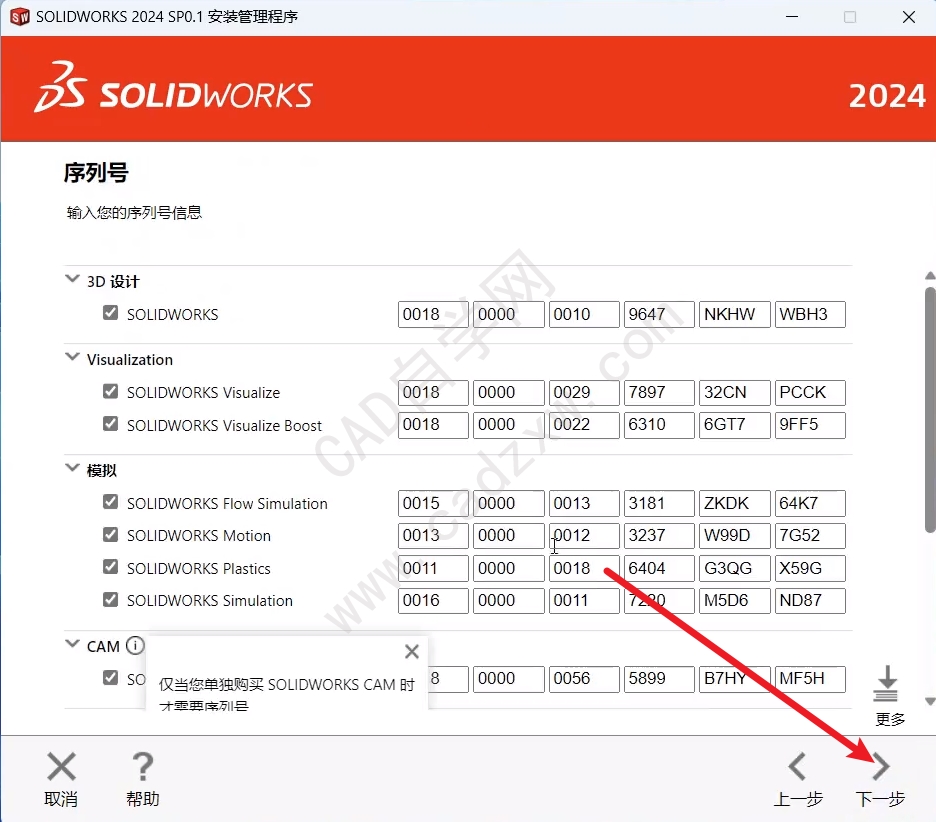Viewport: 936px width, 822px height.
Task: Click Visualize serial field containing 7897
Action: (659, 393)
